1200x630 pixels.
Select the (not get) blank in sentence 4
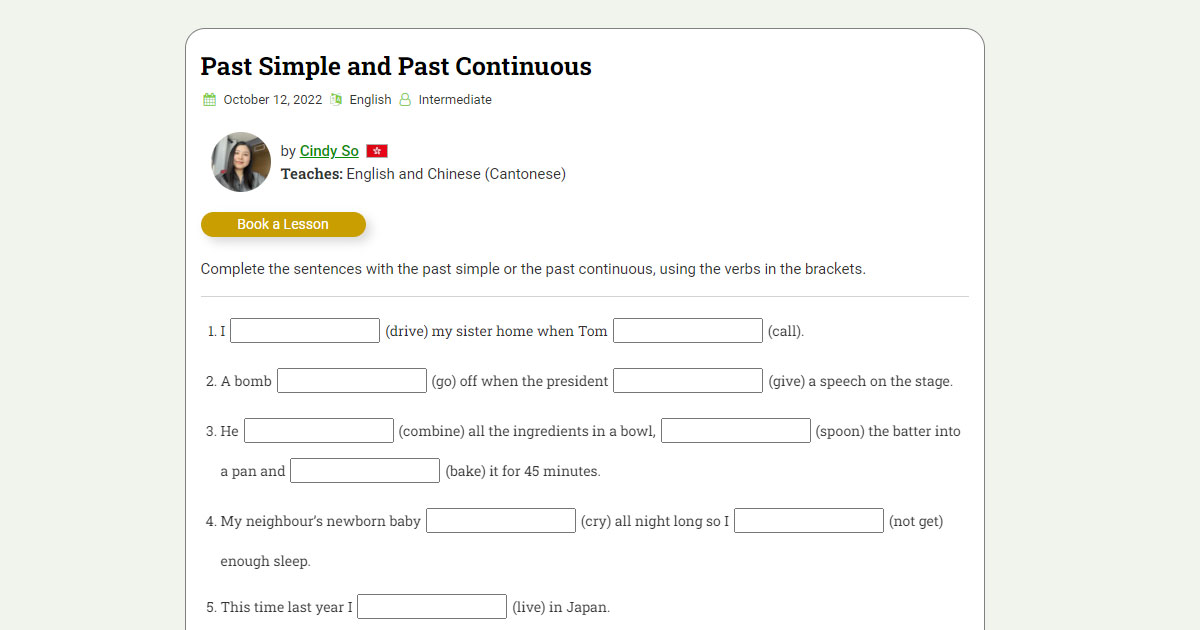809,521
